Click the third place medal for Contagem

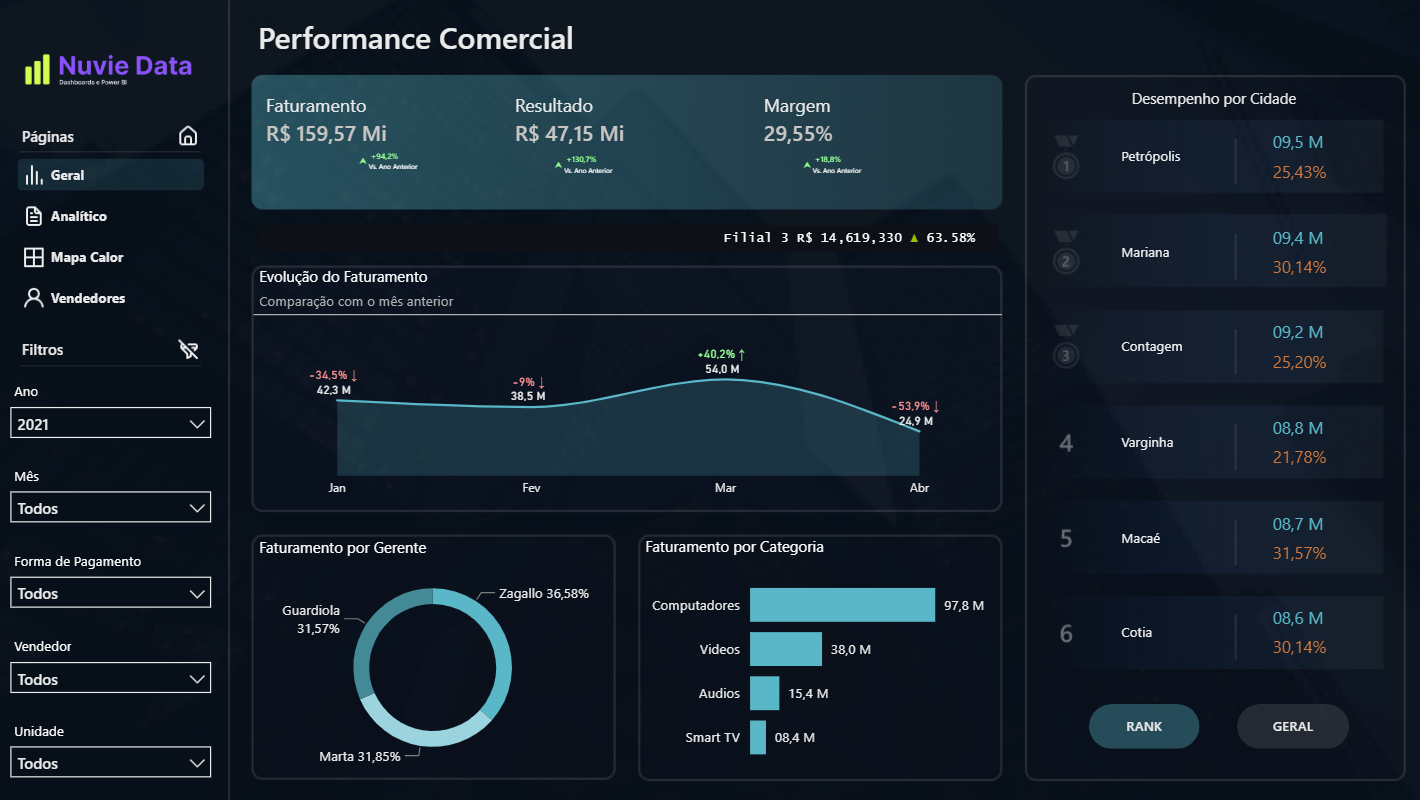[1066, 347]
